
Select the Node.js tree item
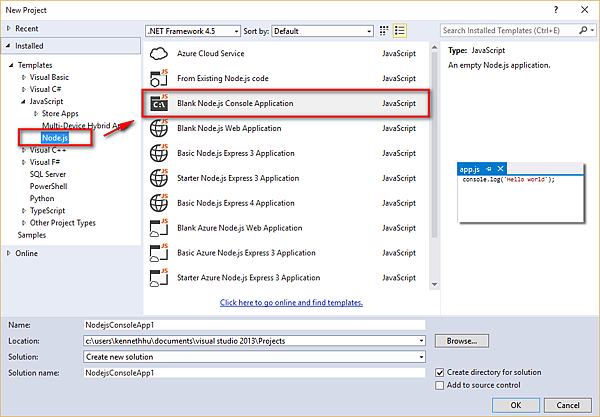pyautogui.click(x=55, y=138)
